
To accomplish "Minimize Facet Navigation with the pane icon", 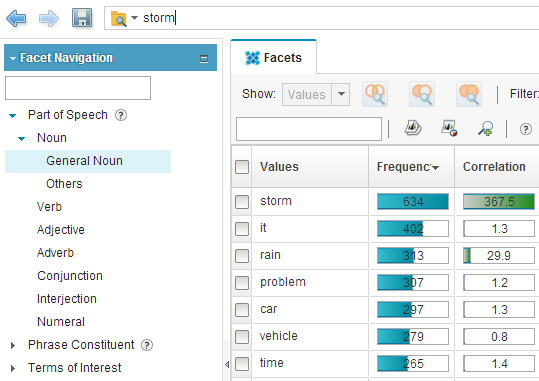I will tap(204, 59).
